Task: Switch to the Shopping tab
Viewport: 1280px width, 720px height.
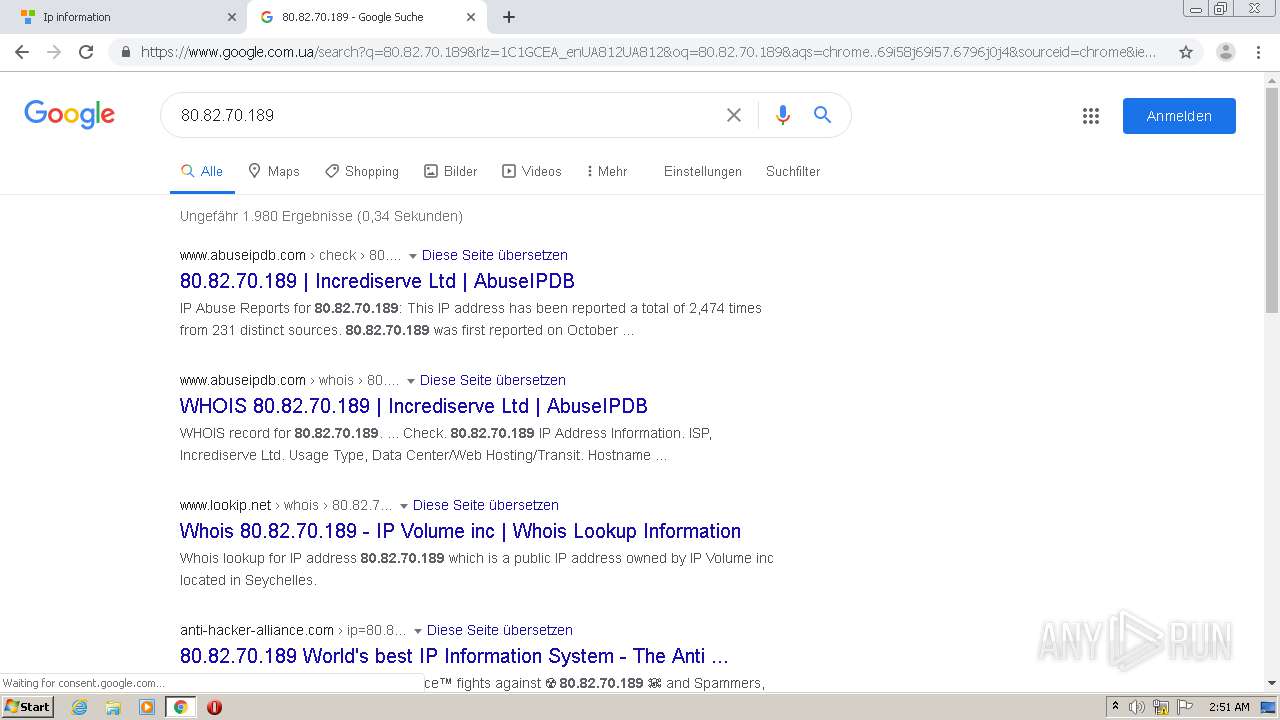Action: click(362, 171)
